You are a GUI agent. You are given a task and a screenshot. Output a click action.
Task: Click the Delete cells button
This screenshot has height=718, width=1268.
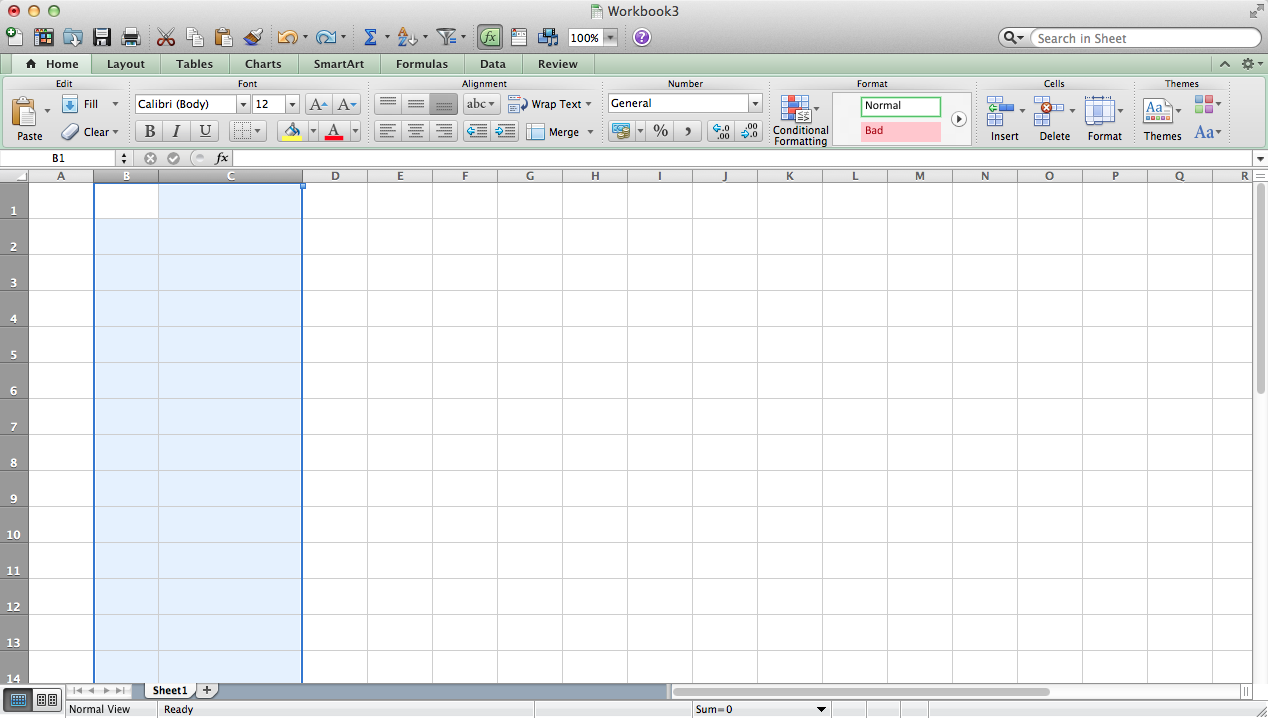point(1054,120)
